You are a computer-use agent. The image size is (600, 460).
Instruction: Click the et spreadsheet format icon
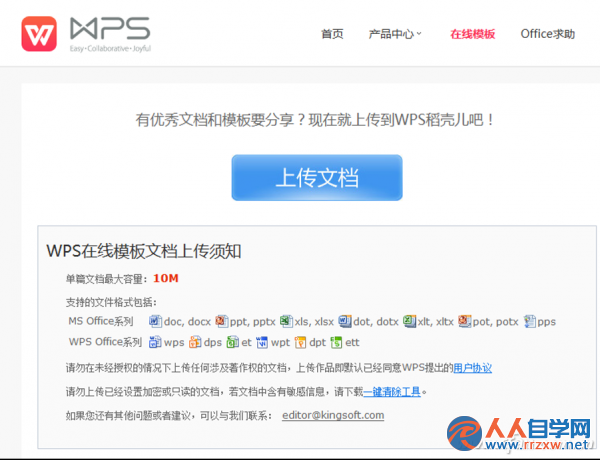tap(233, 342)
